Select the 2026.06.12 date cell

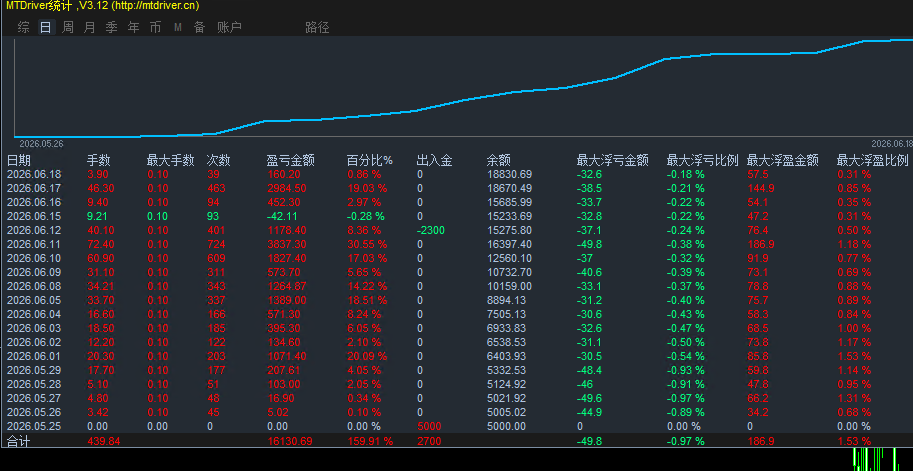coord(34,231)
